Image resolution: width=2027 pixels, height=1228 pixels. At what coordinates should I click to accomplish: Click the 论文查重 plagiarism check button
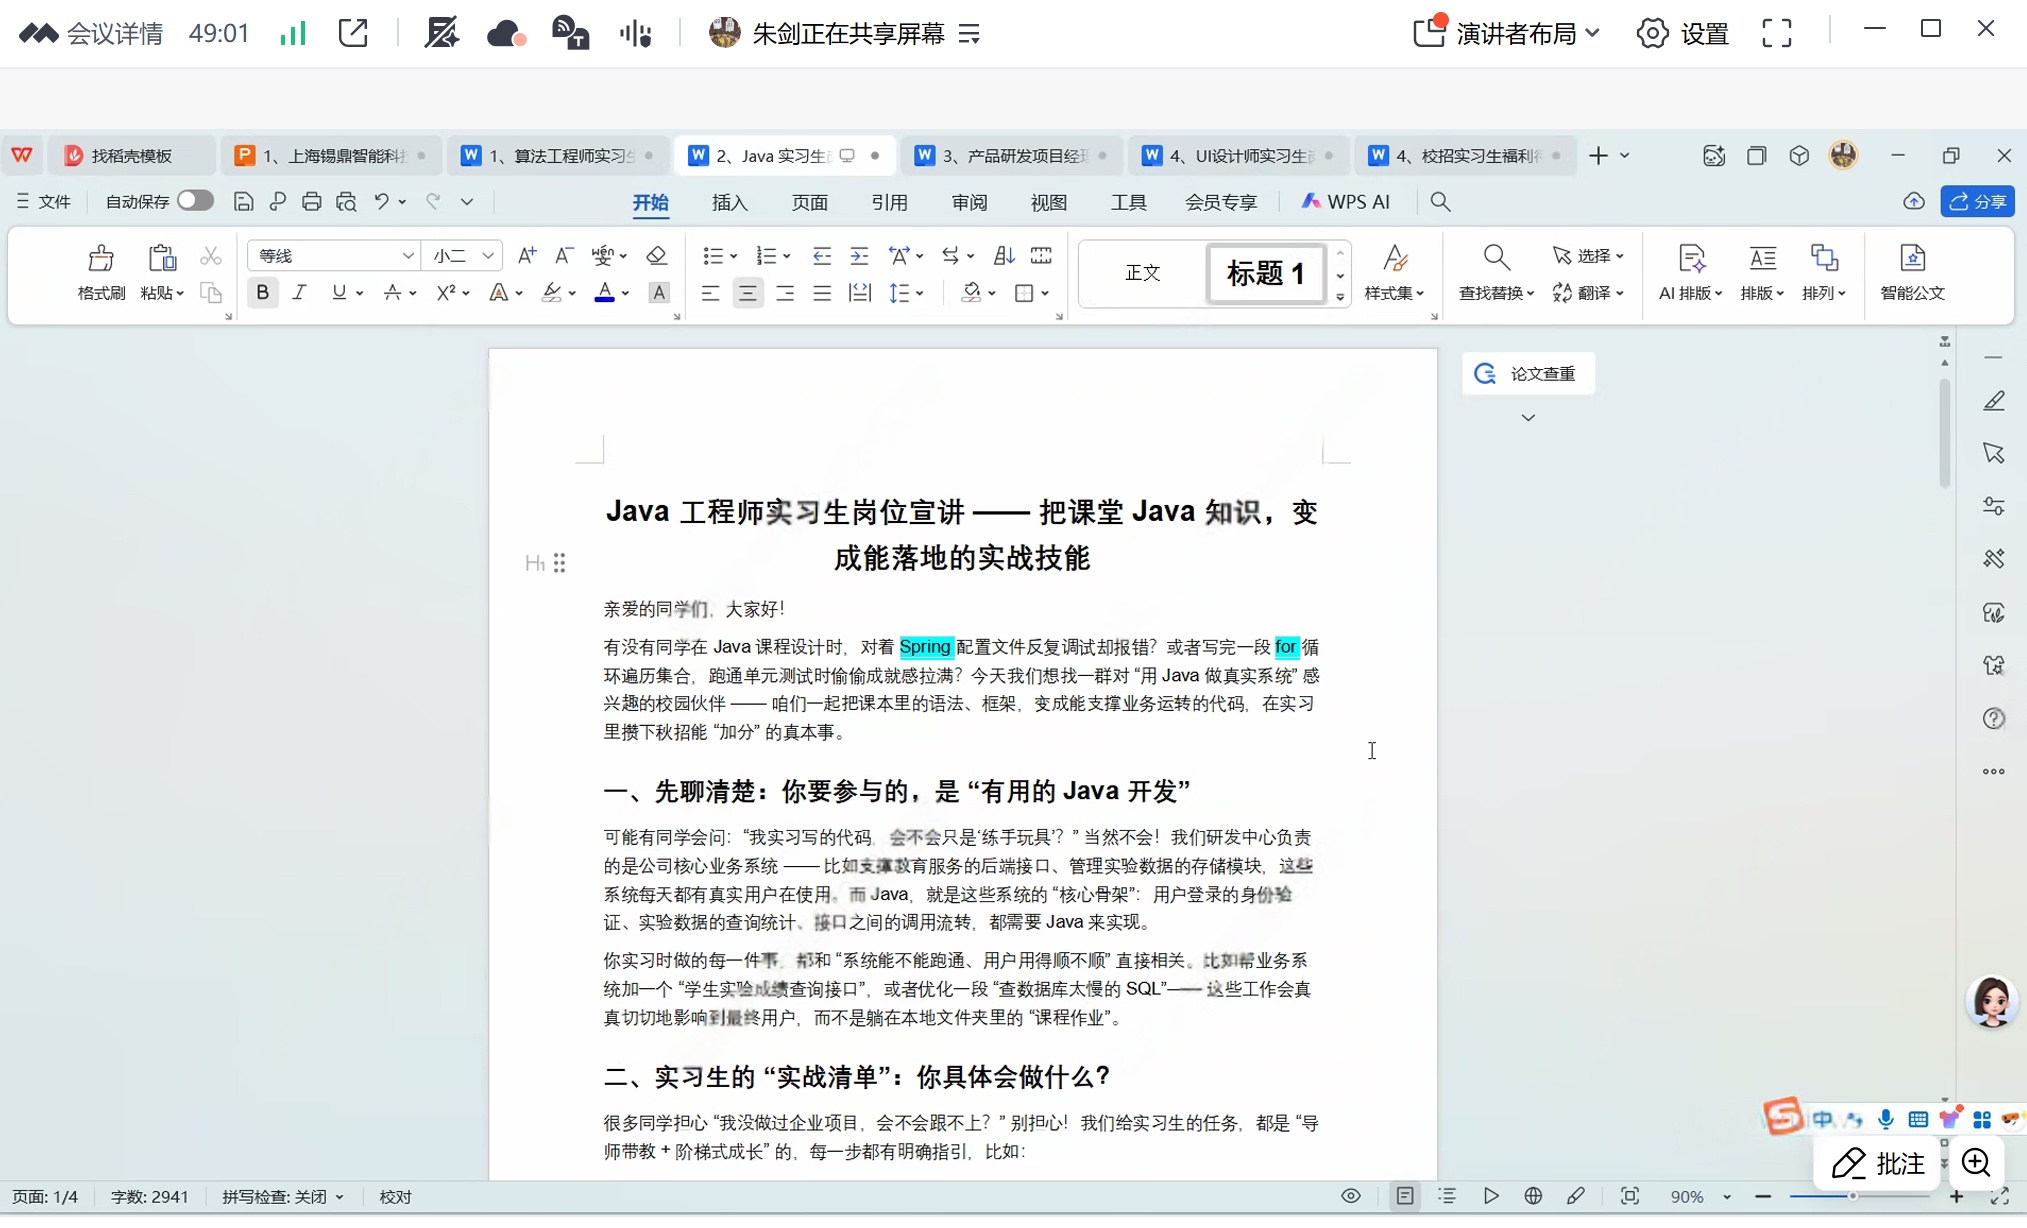coord(1528,374)
